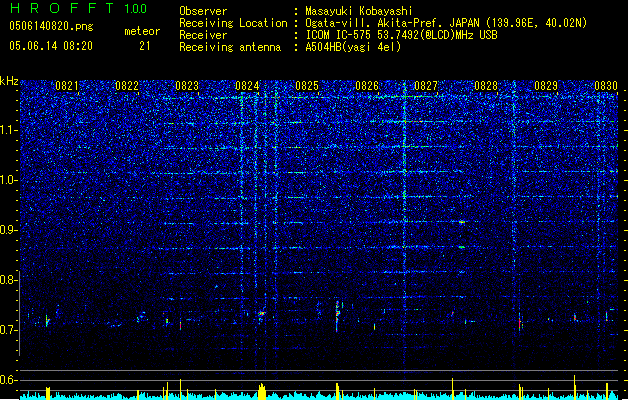This screenshot has height=400, width=629.
Task: Select the name Masayuki Kobayashi
Action: click(359, 11)
